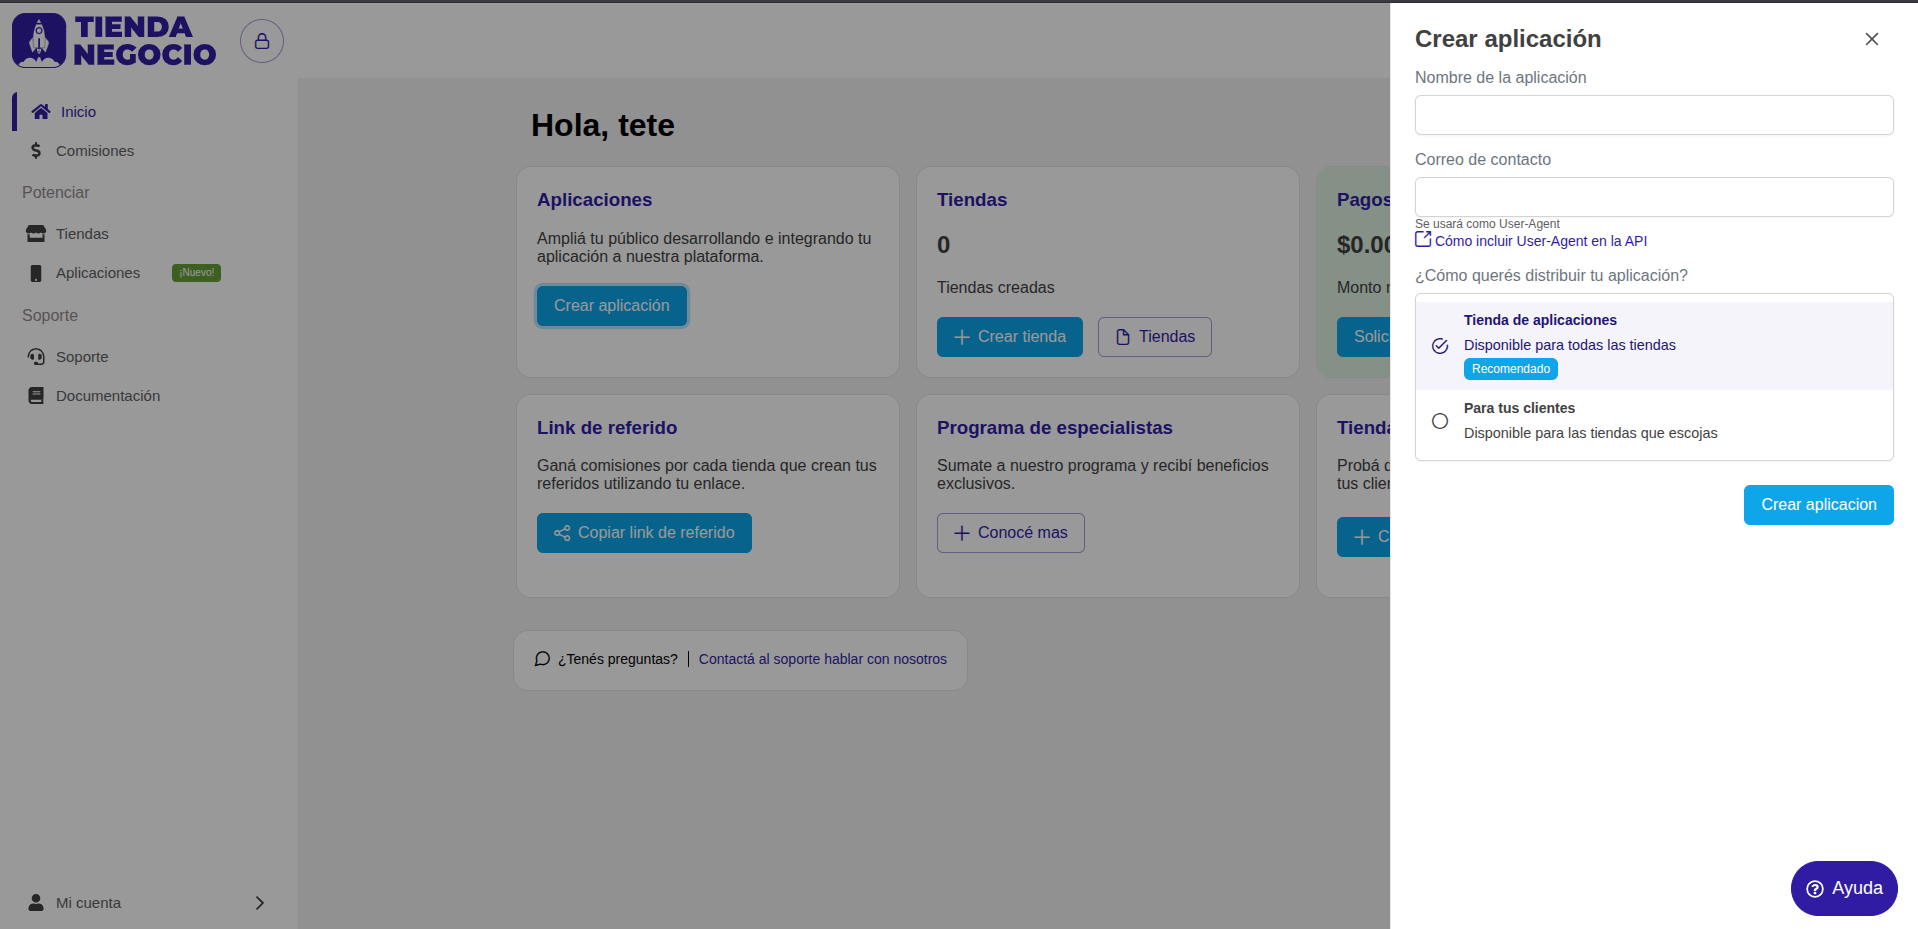The height and width of the screenshot is (929, 1918).
Task: Click Crear aplicación button in Aplicaciones card
Action: tap(612, 306)
